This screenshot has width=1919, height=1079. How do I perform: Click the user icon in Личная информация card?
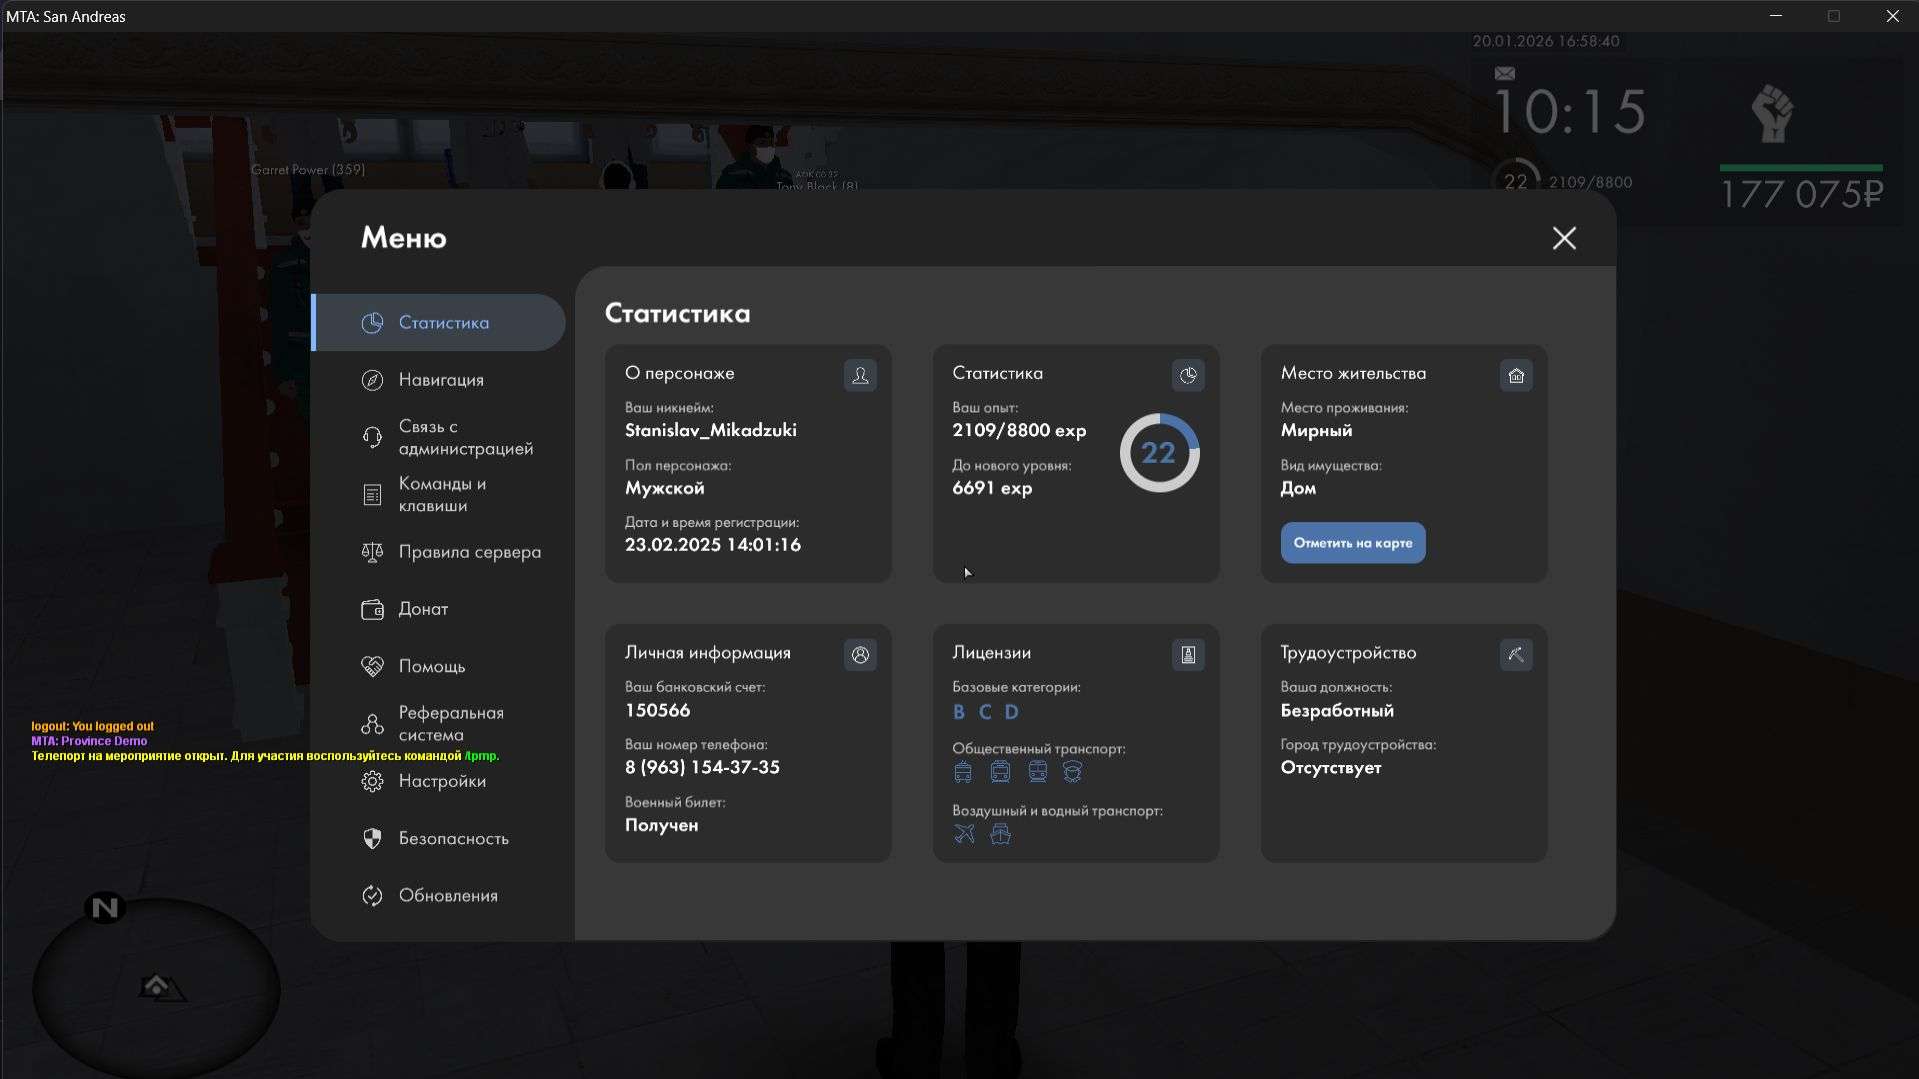coord(860,655)
